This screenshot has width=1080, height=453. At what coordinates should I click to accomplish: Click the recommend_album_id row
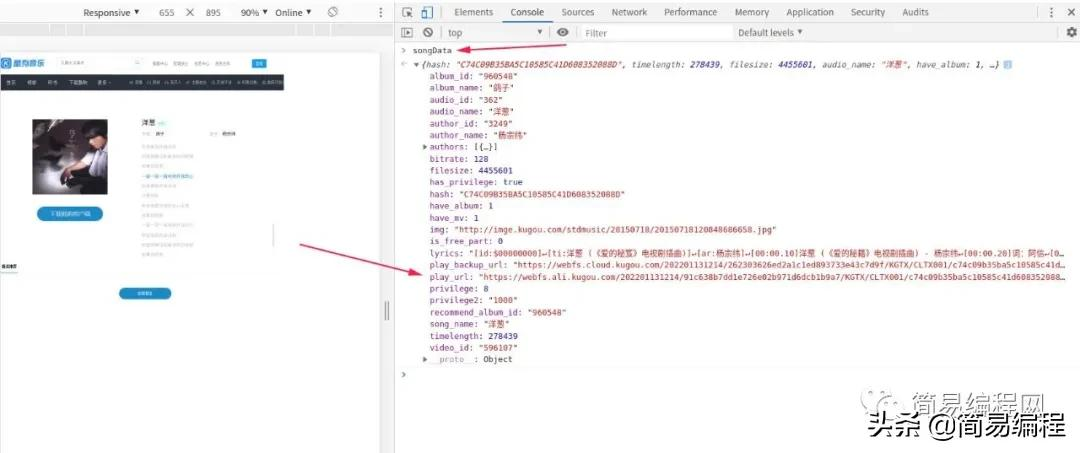pyautogui.click(x=497, y=312)
